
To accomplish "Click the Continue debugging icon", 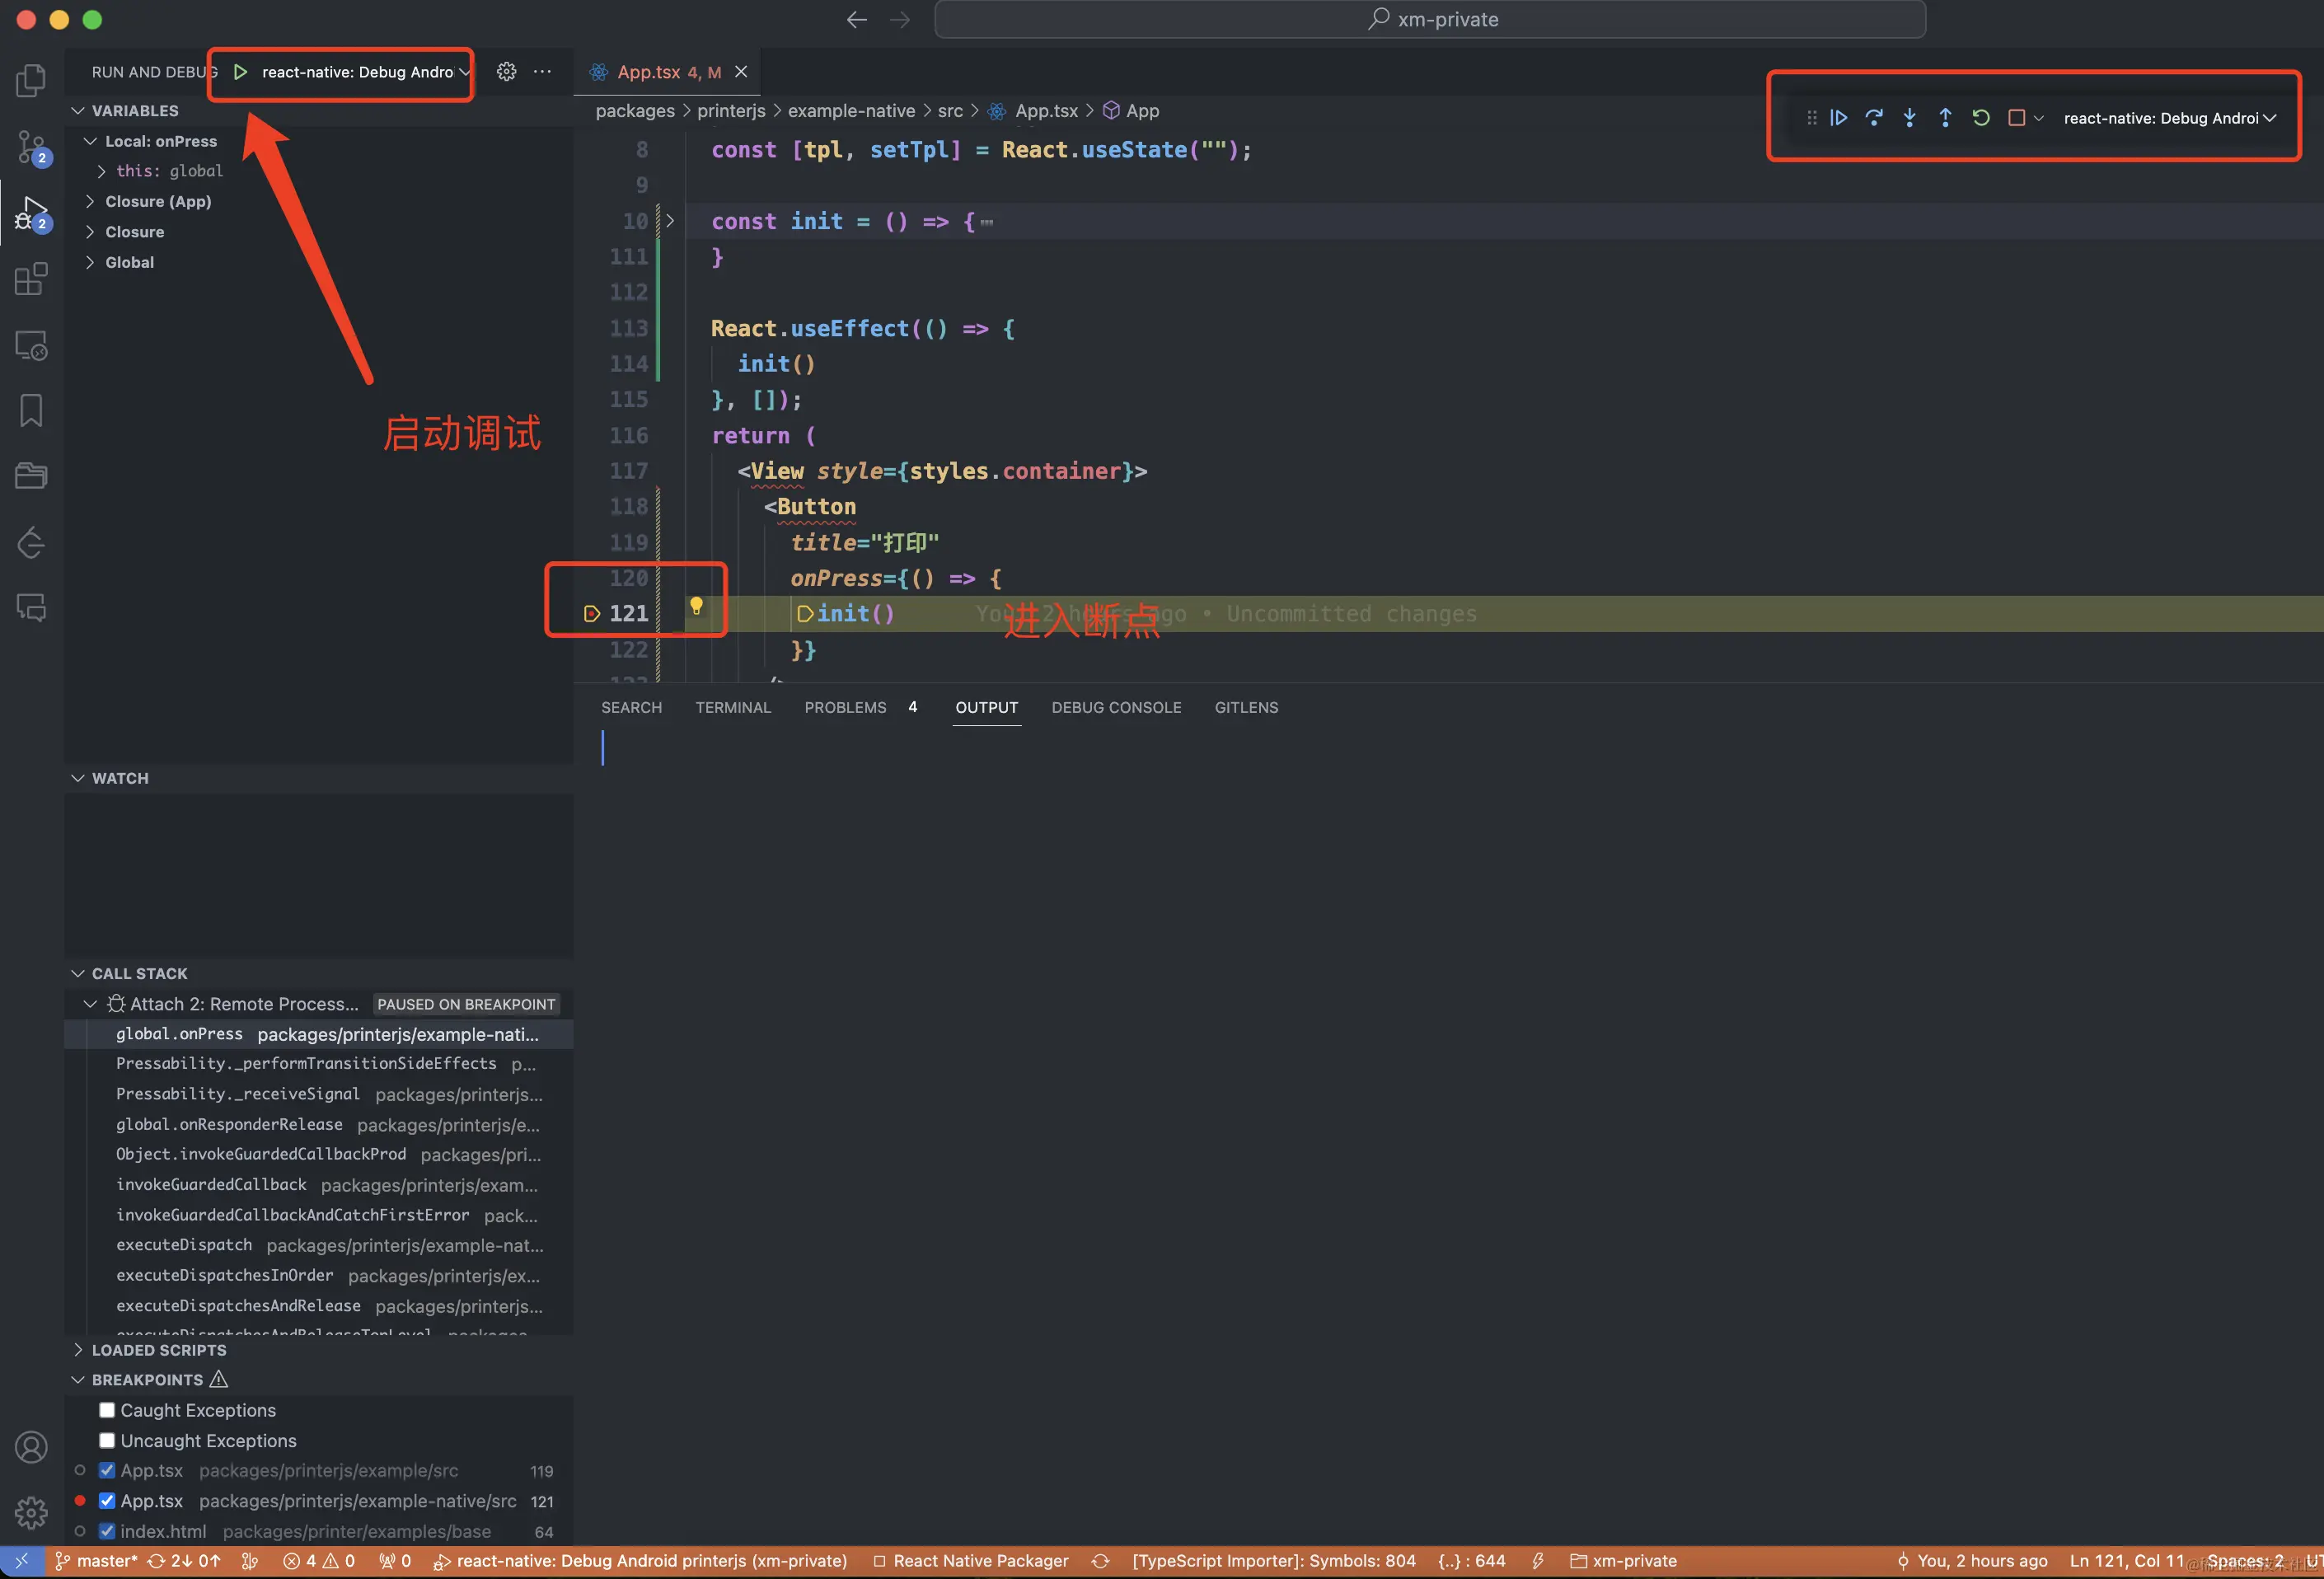I will [x=1838, y=118].
